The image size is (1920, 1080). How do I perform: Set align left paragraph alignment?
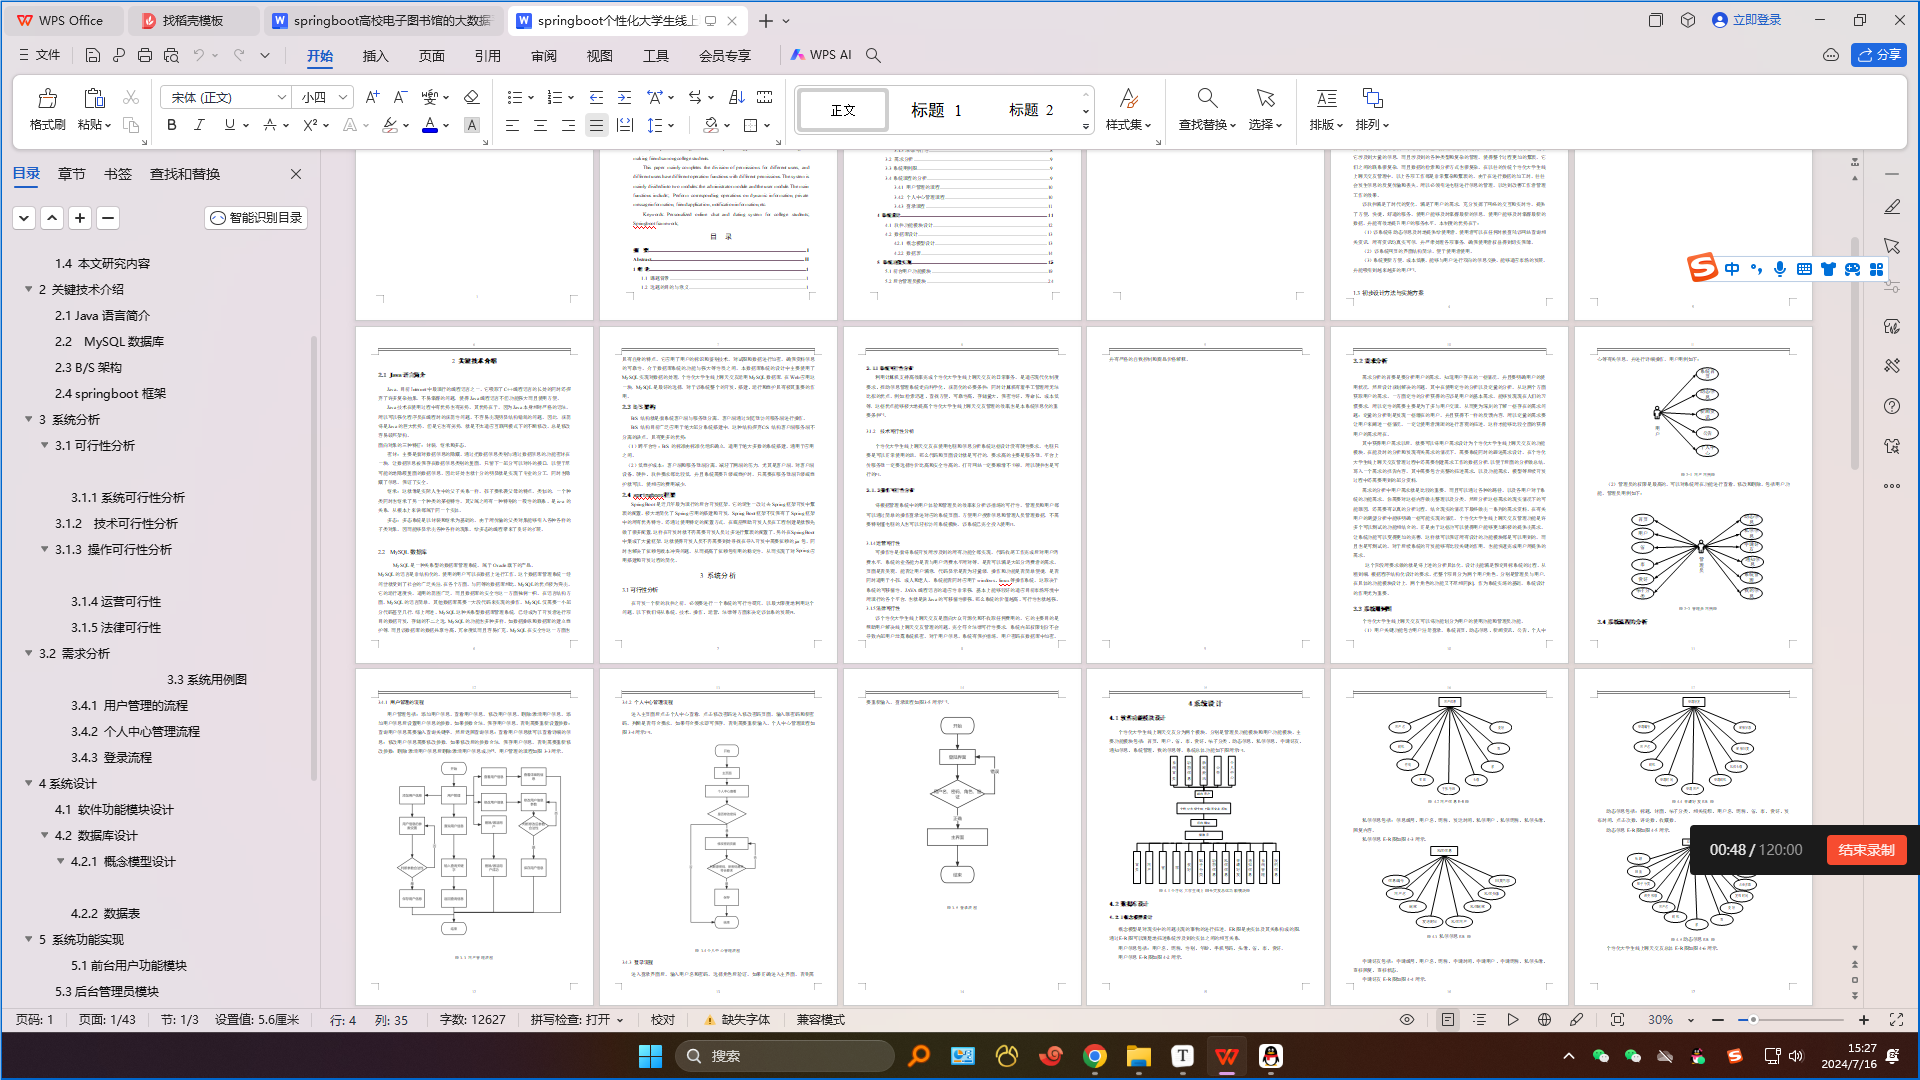coord(512,125)
